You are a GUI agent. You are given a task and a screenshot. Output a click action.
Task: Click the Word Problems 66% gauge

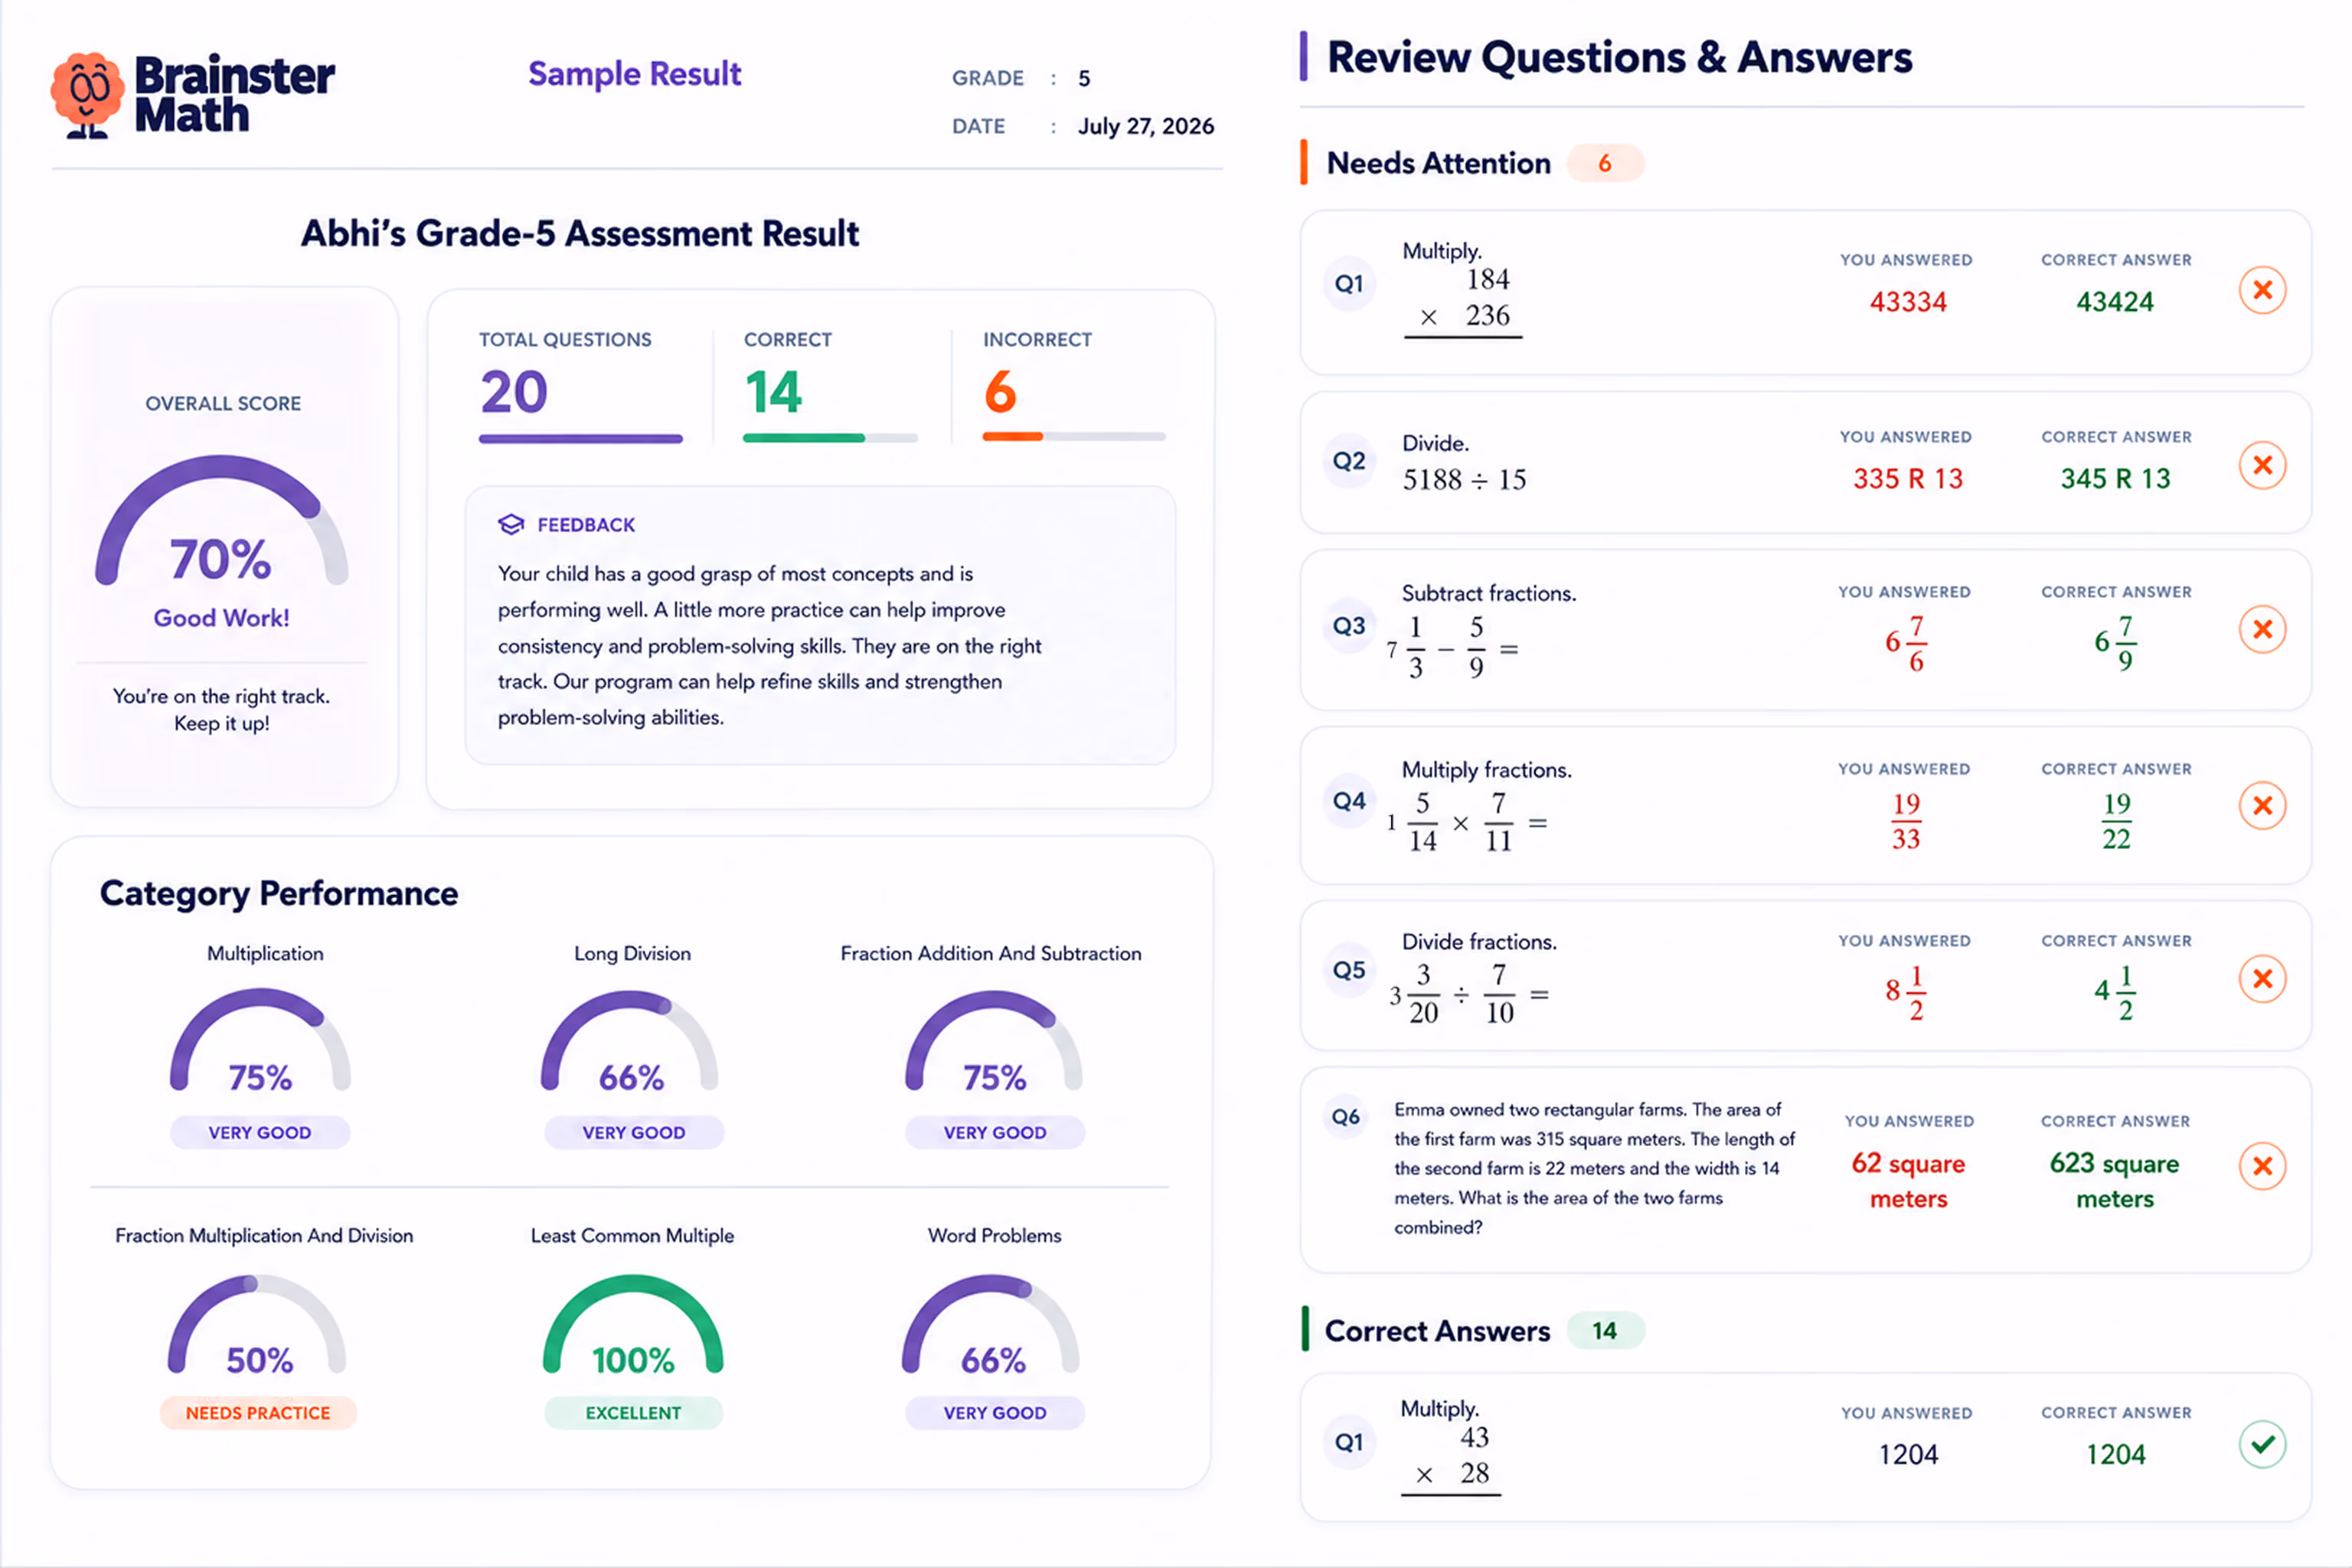(x=991, y=1325)
